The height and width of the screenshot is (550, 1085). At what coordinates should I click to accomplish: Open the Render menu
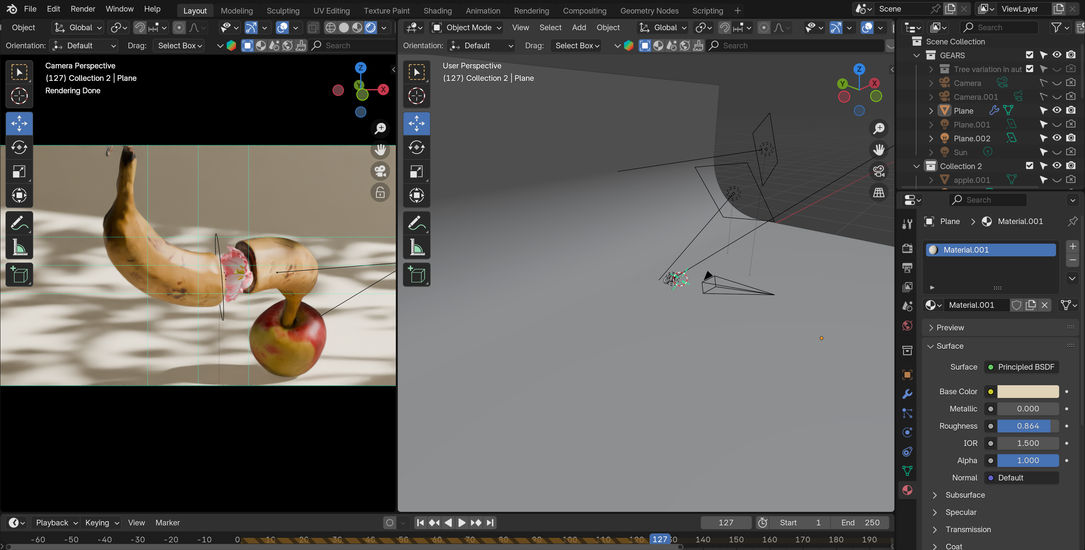pos(83,9)
